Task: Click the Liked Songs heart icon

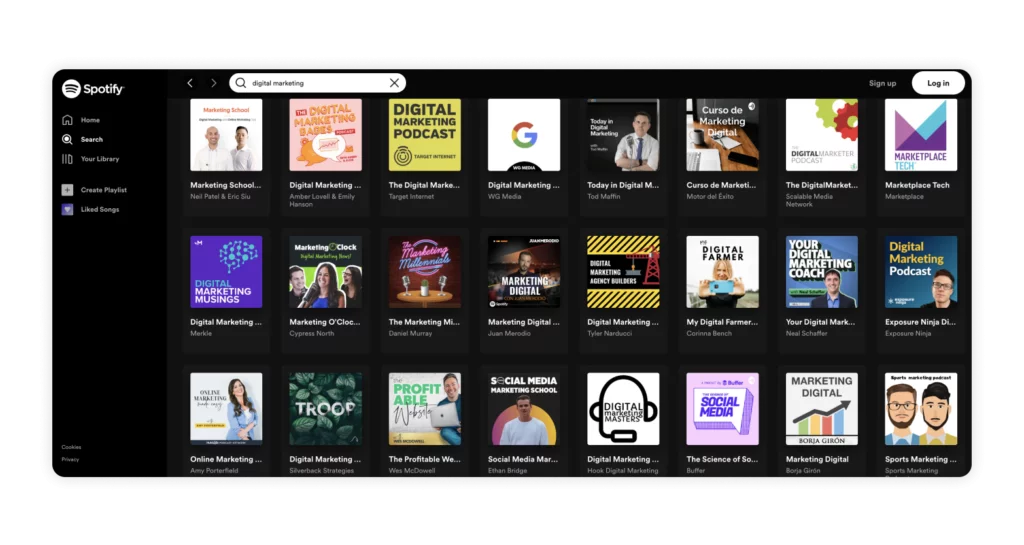Action: (67, 210)
